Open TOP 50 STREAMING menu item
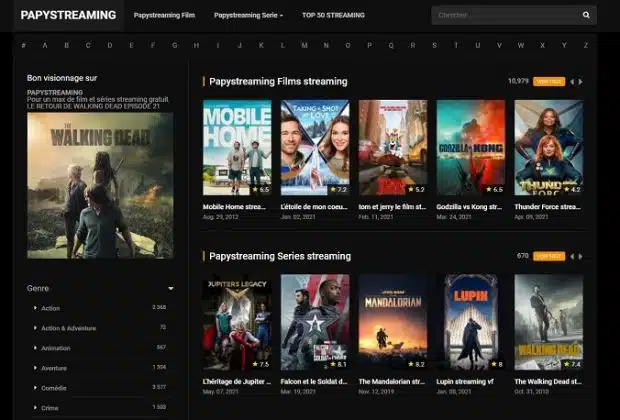The image size is (620, 420). pyautogui.click(x=333, y=15)
